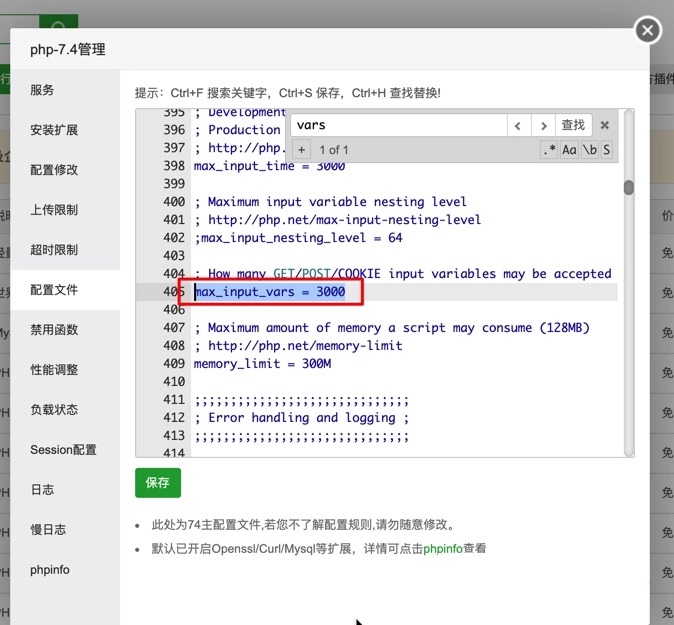The image size is (674, 625).
Task: Go to next search match arrow
Action: tap(543, 126)
